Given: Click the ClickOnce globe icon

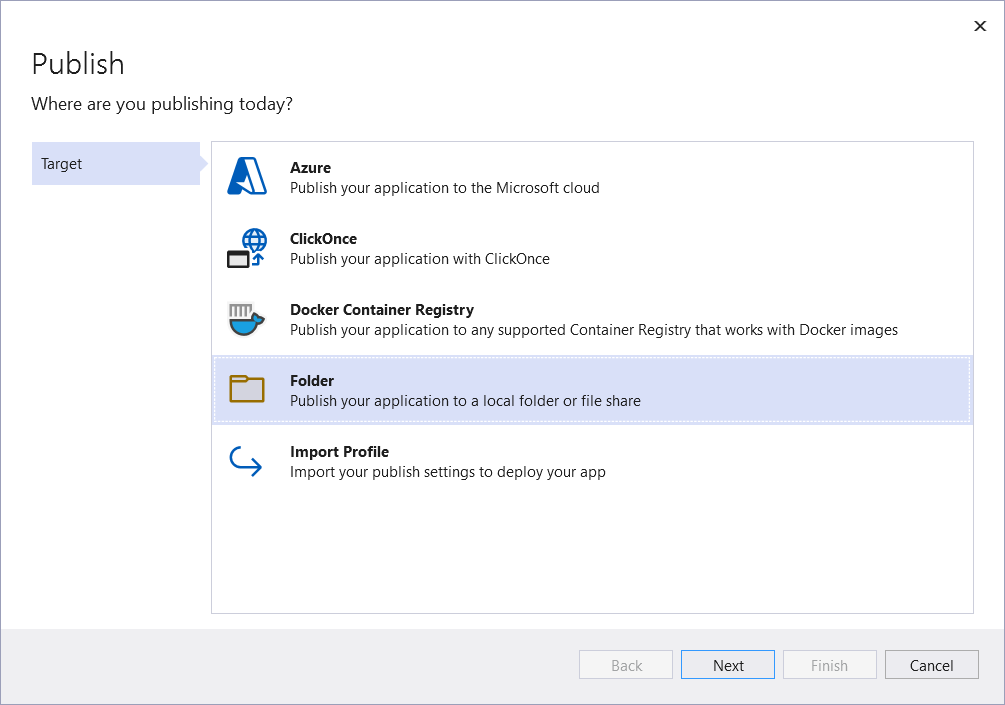Looking at the screenshot, I should [247, 247].
